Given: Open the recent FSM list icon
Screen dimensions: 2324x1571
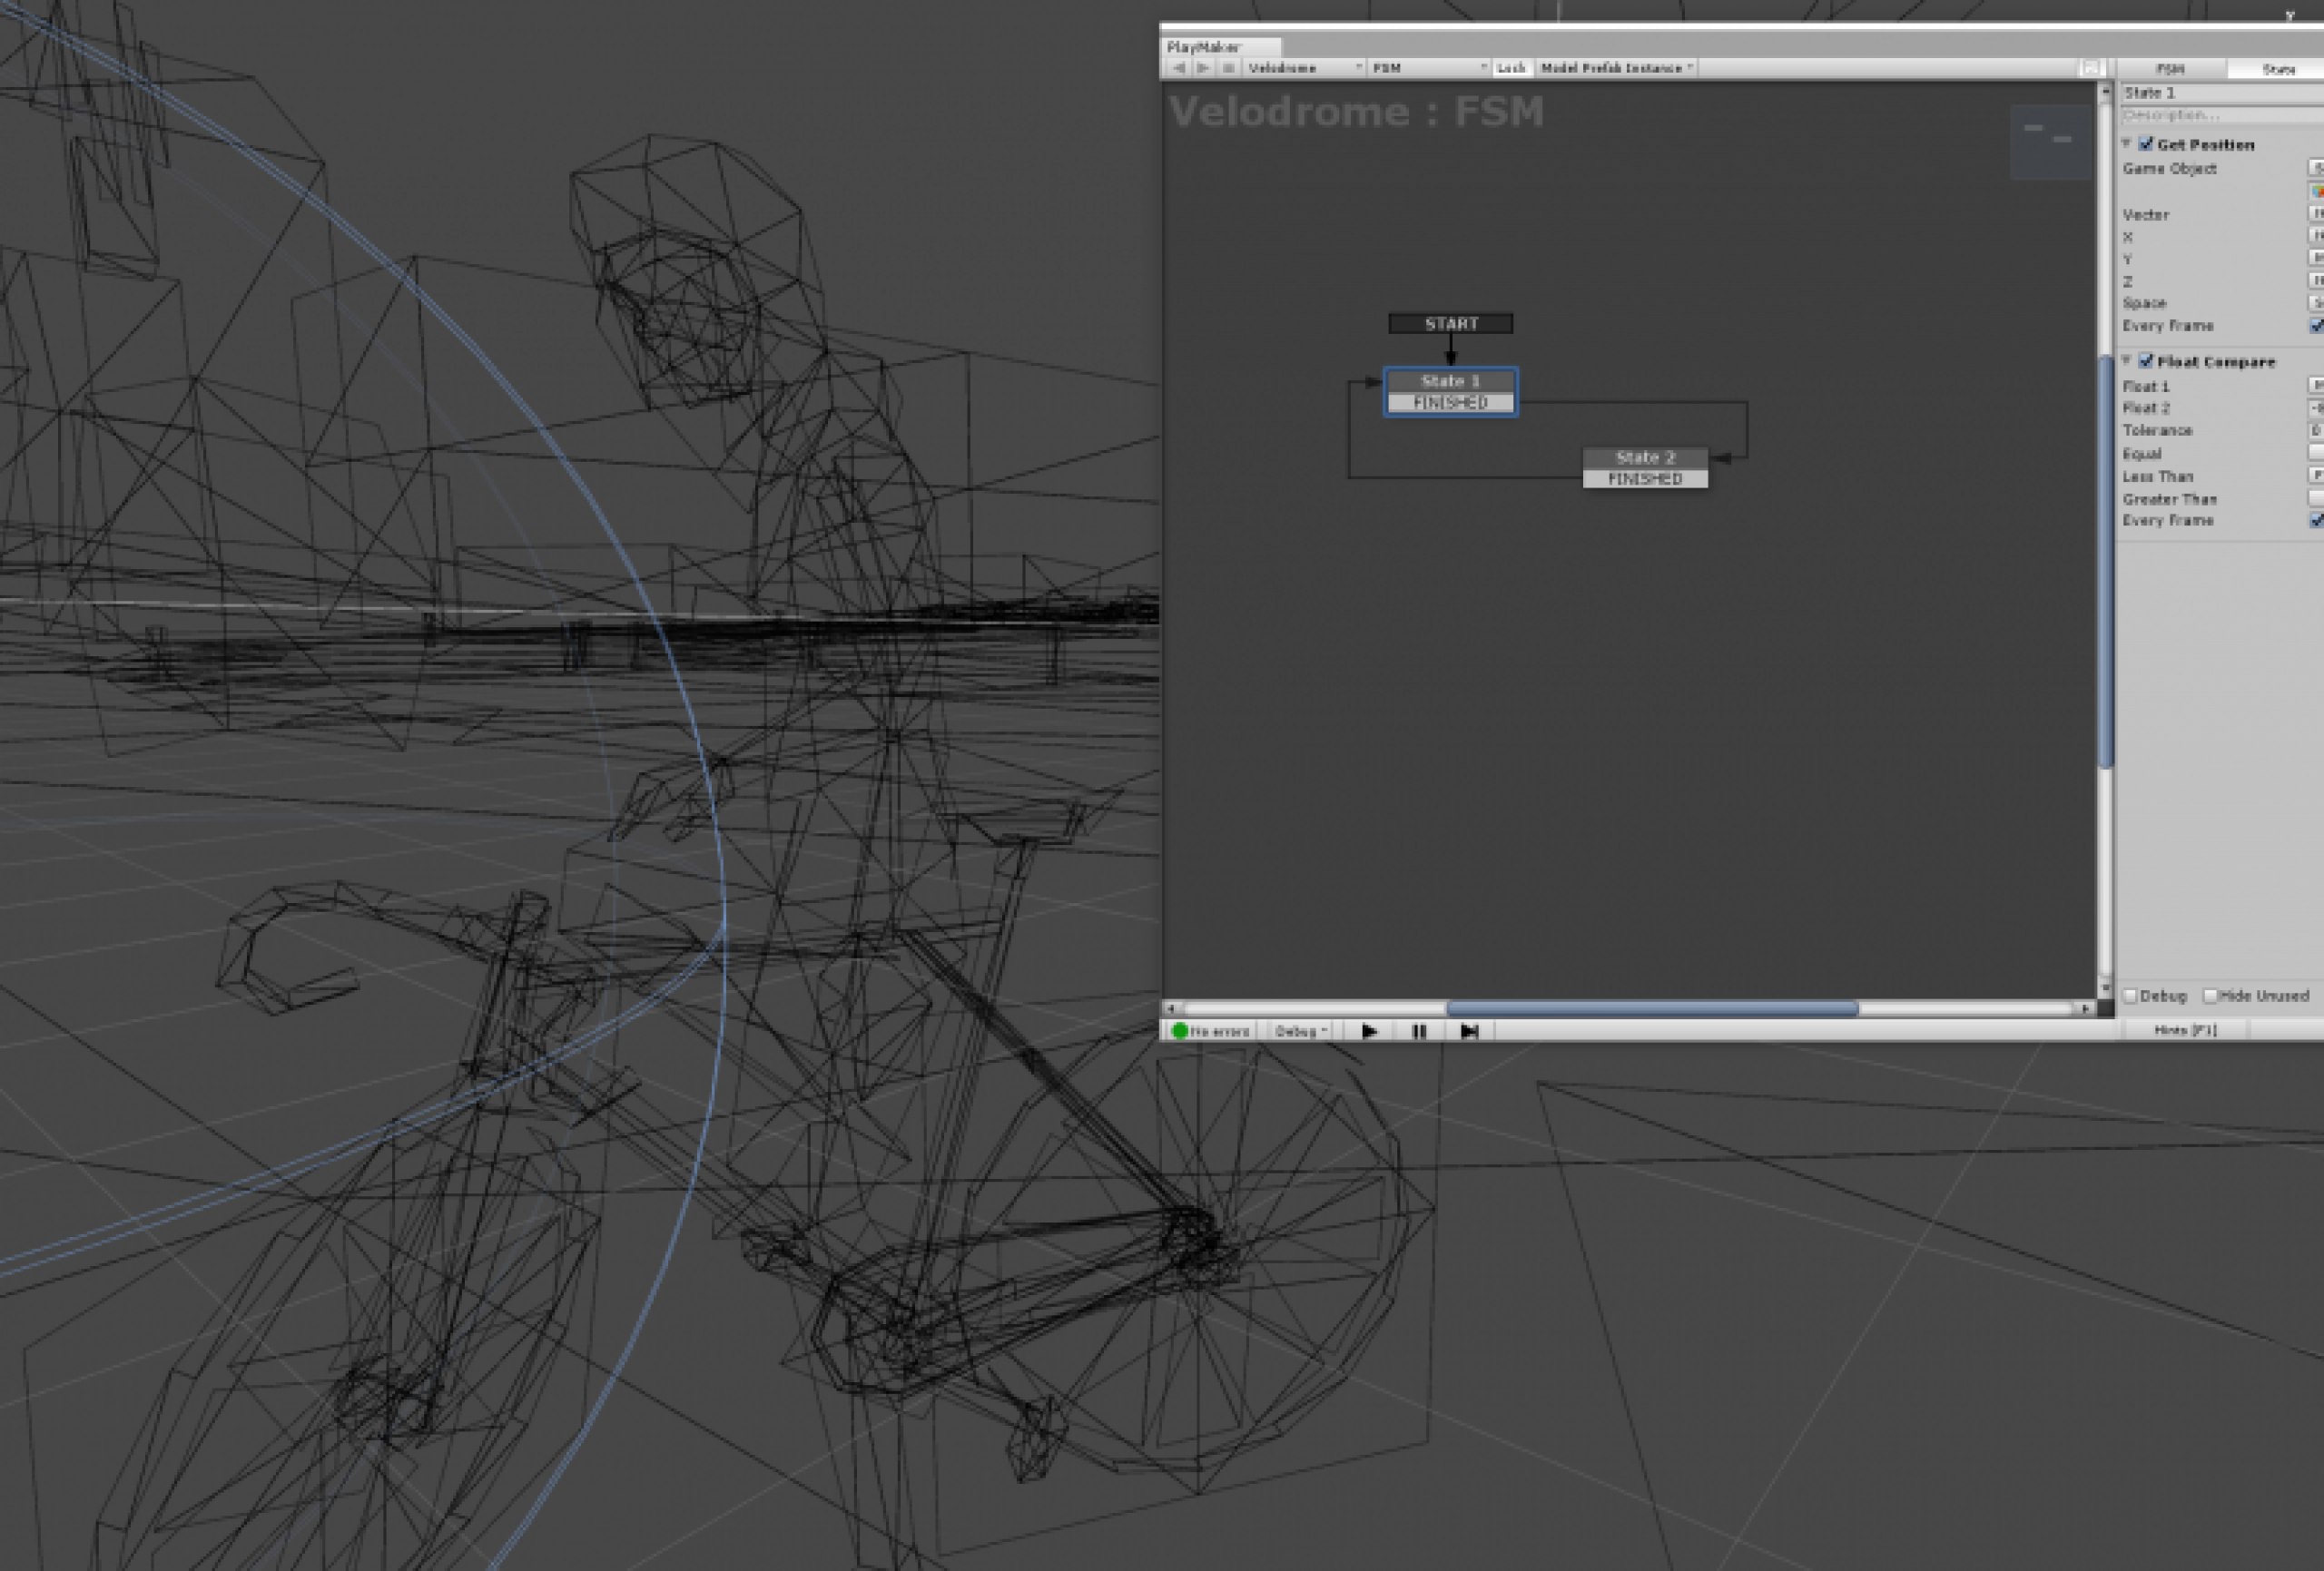Looking at the screenshot, I should (1229, 68).
